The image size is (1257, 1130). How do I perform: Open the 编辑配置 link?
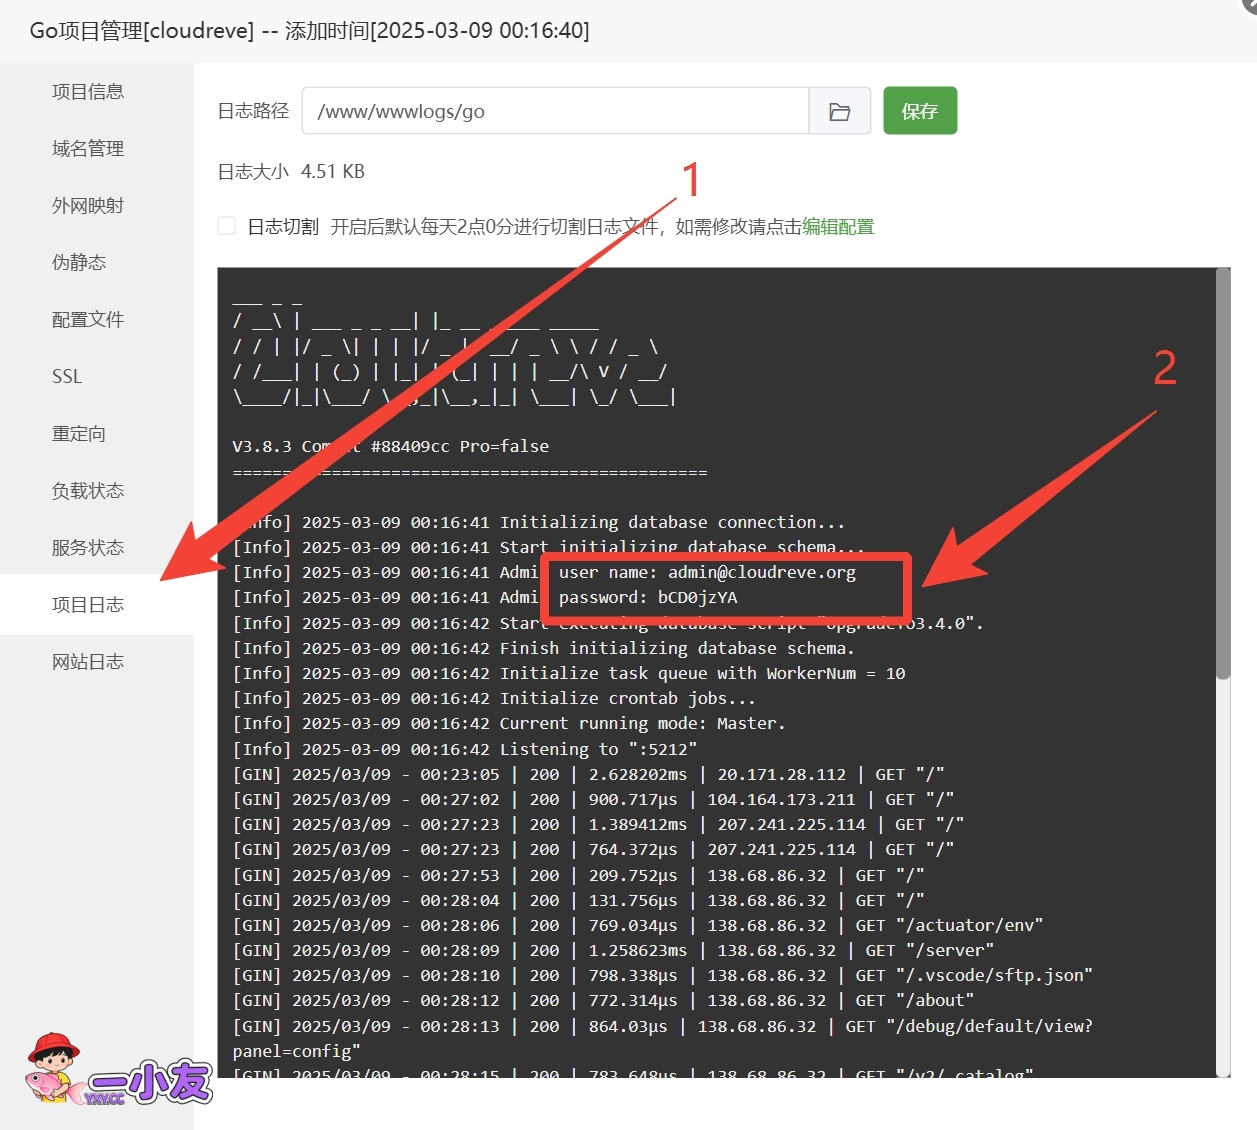click(x=838, y=227)
